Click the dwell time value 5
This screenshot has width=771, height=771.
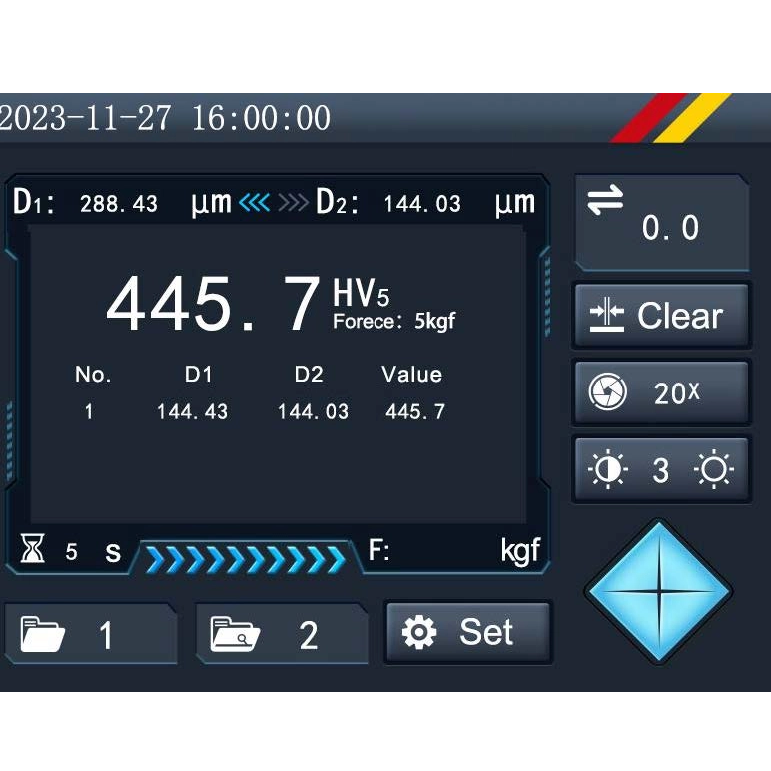pos(71,551)
